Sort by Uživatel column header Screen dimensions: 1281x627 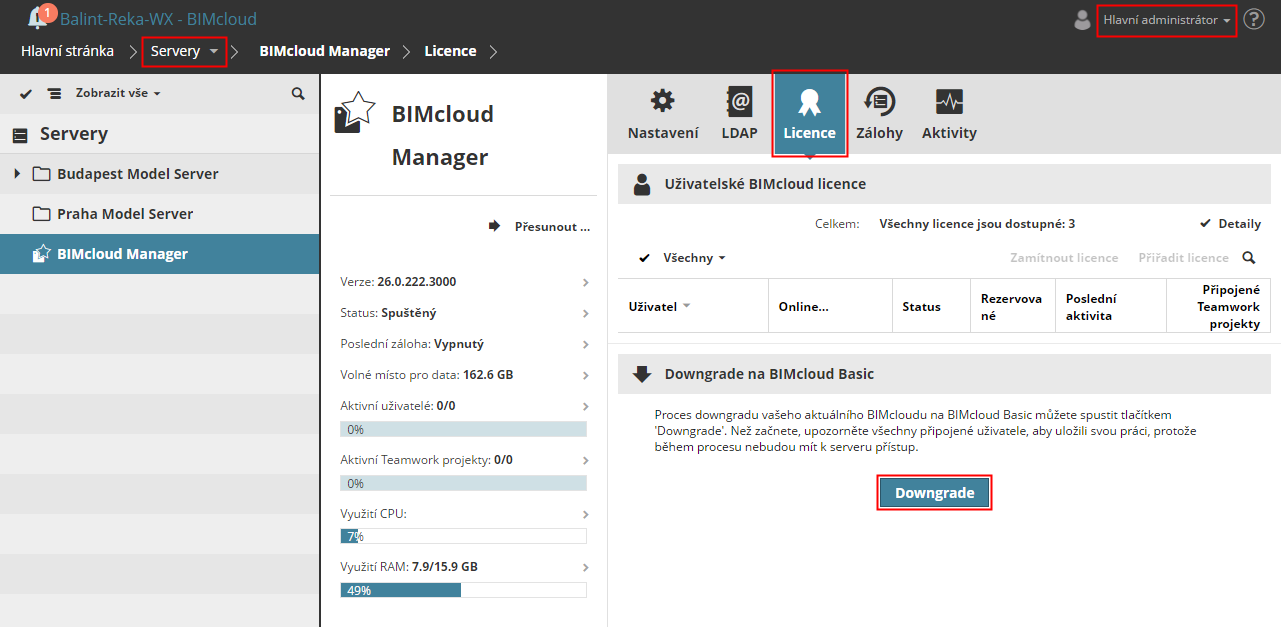tap(693, 306)
